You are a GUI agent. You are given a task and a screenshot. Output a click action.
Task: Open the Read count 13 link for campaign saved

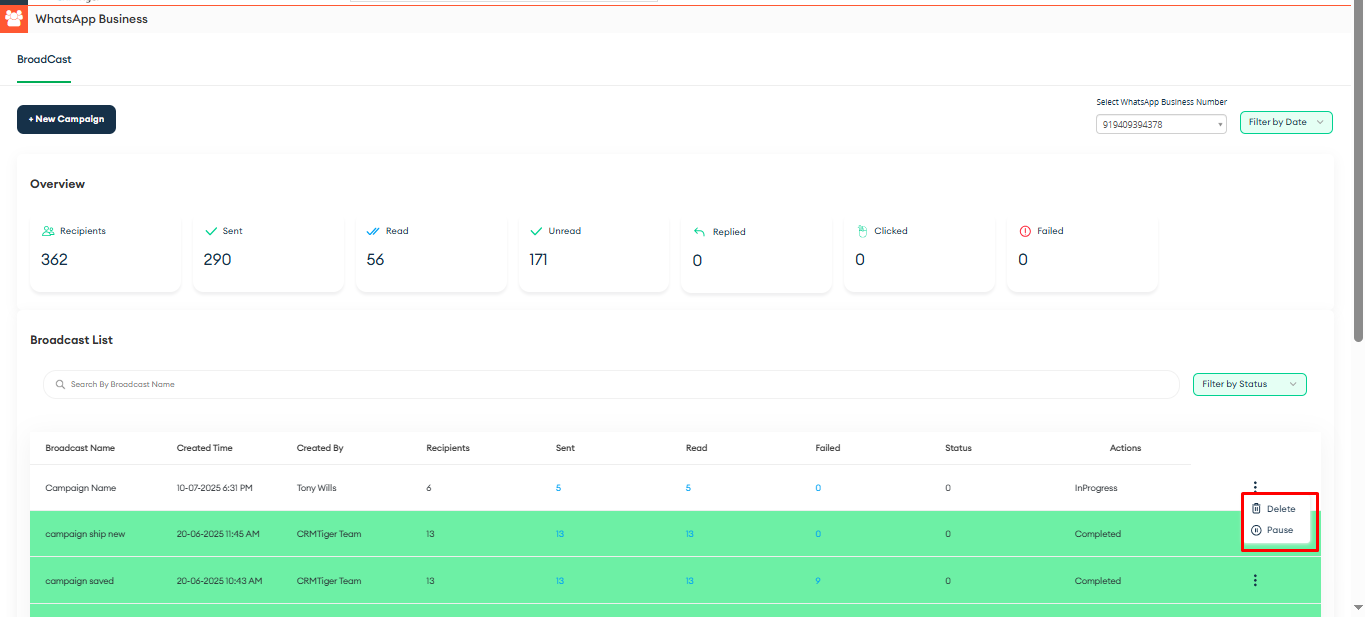[690, 581]
